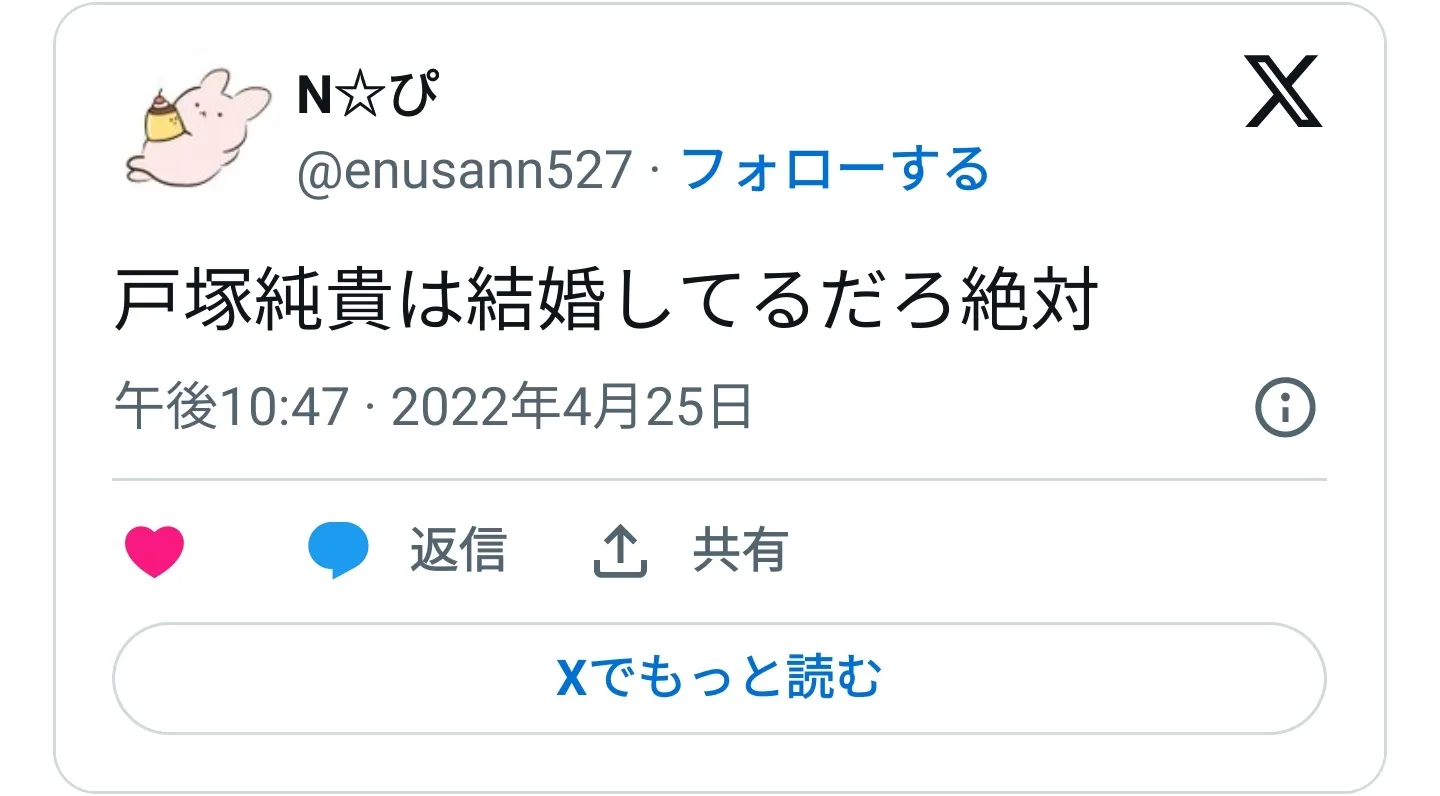Image resolution: width=1440 pixels, height=796 pixels.
Task: Click the Xでもっと読む button
Action: click(x=719, y=678)
